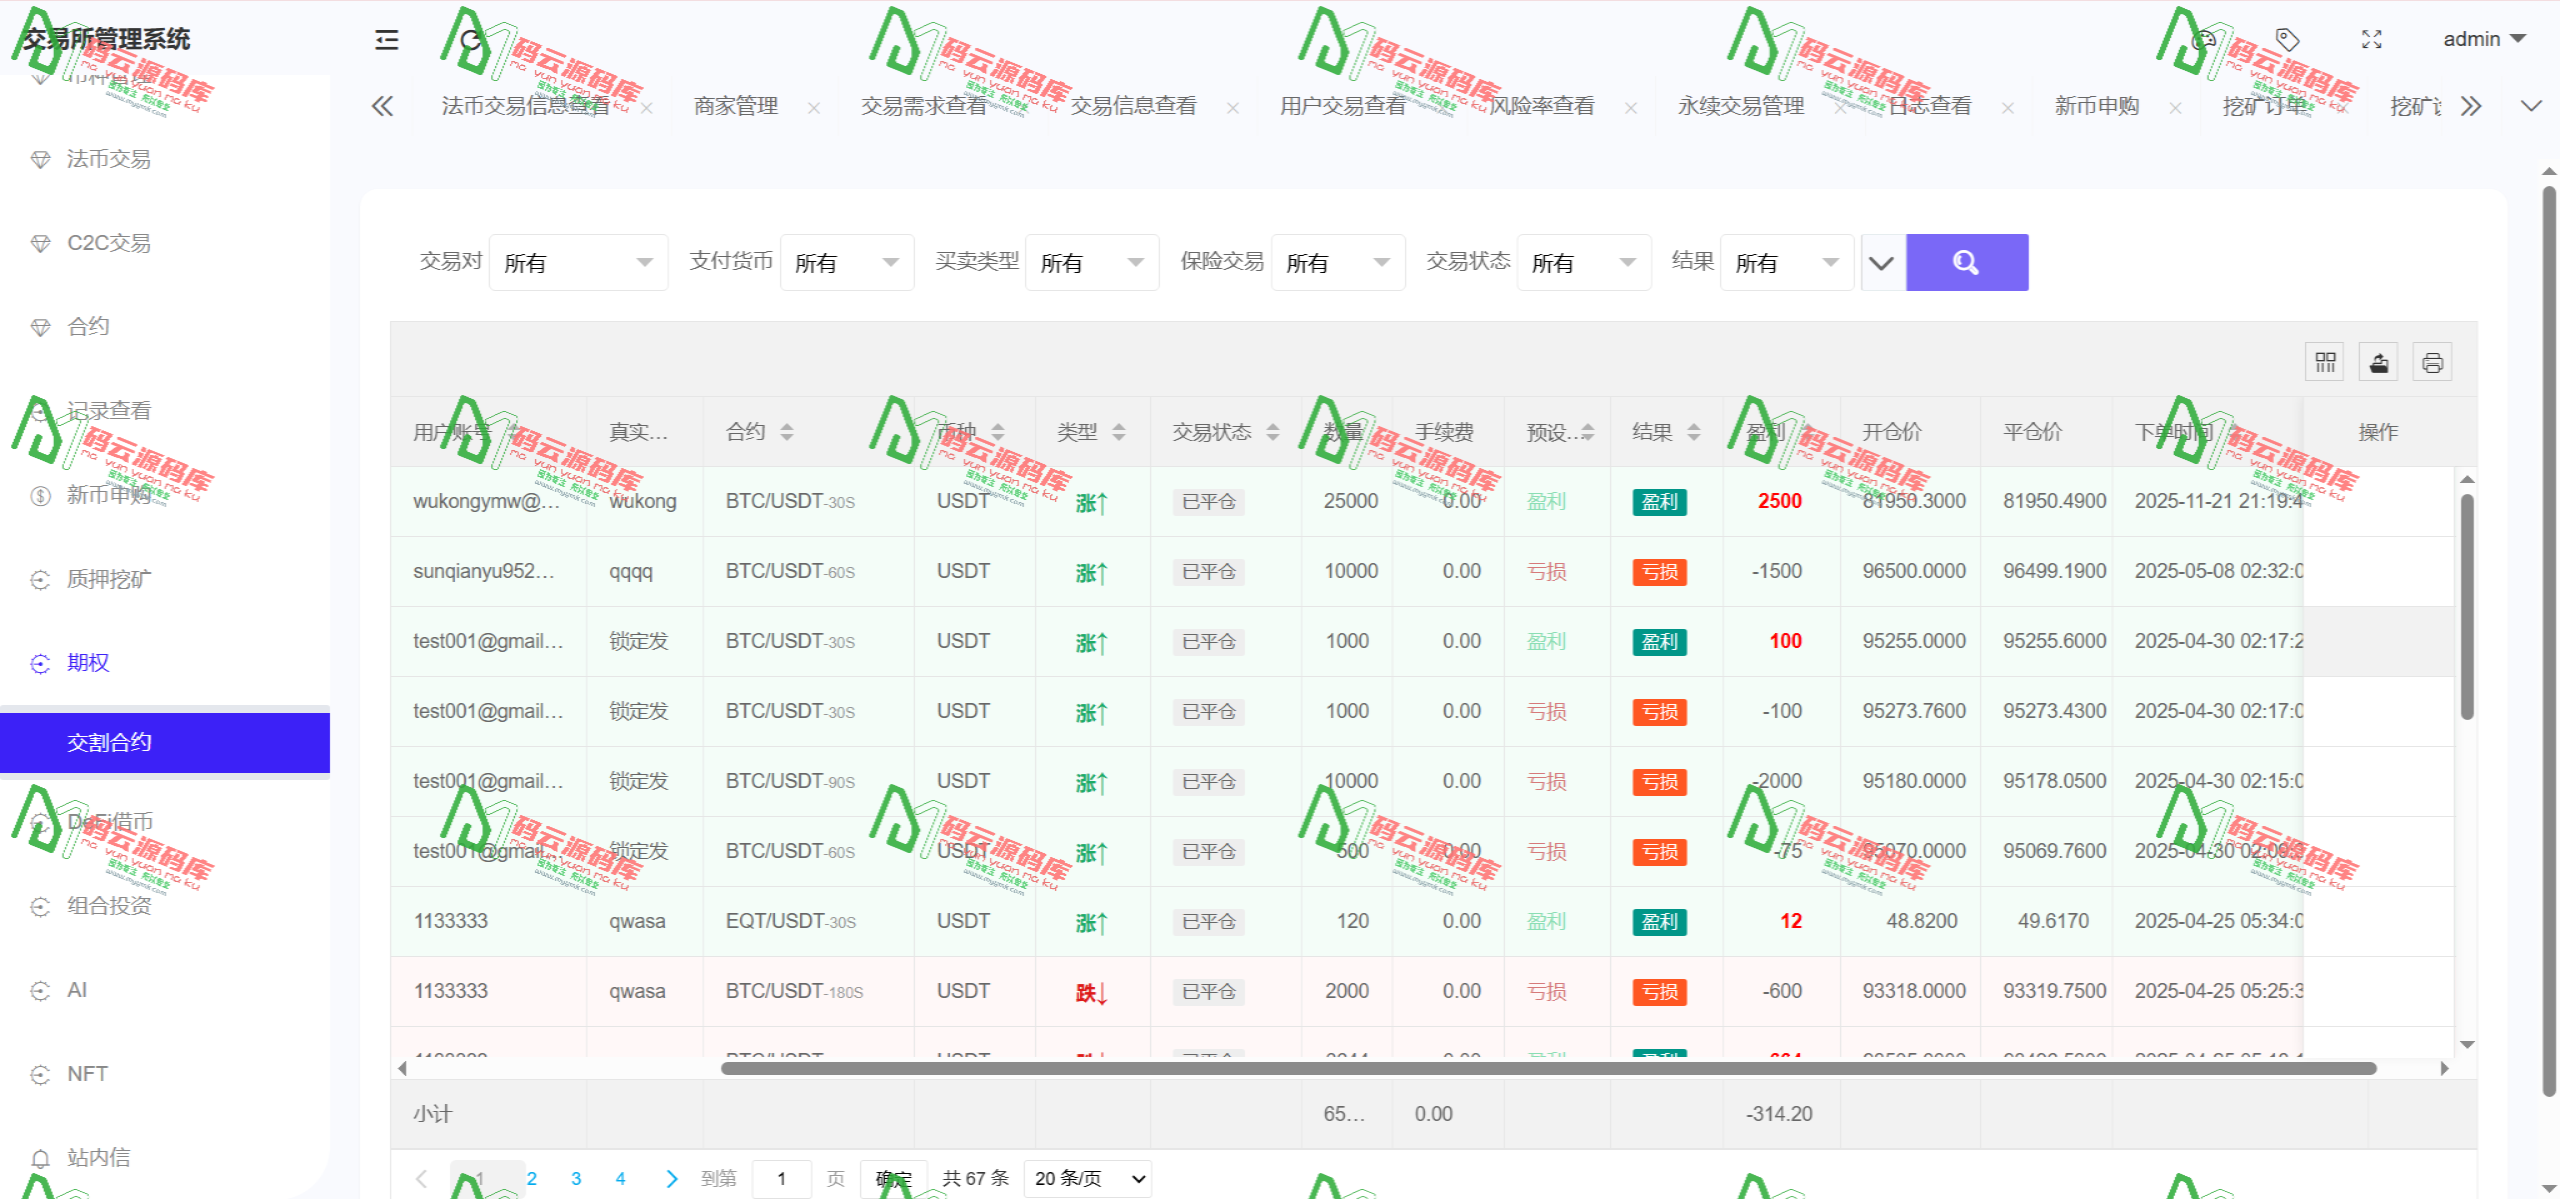Click the theme palette icon in the header
Image resolution: width=2560 pixels, height=1199 pixels.
coord(2203,39)
